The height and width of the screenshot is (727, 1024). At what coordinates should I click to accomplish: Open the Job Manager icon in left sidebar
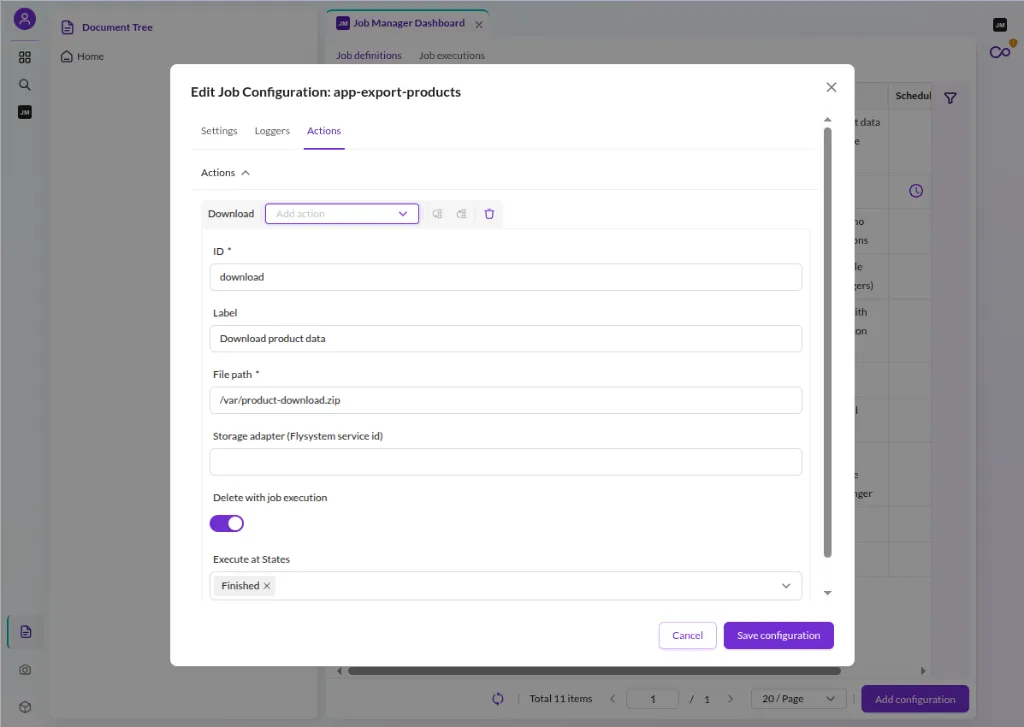coord(25,112)
